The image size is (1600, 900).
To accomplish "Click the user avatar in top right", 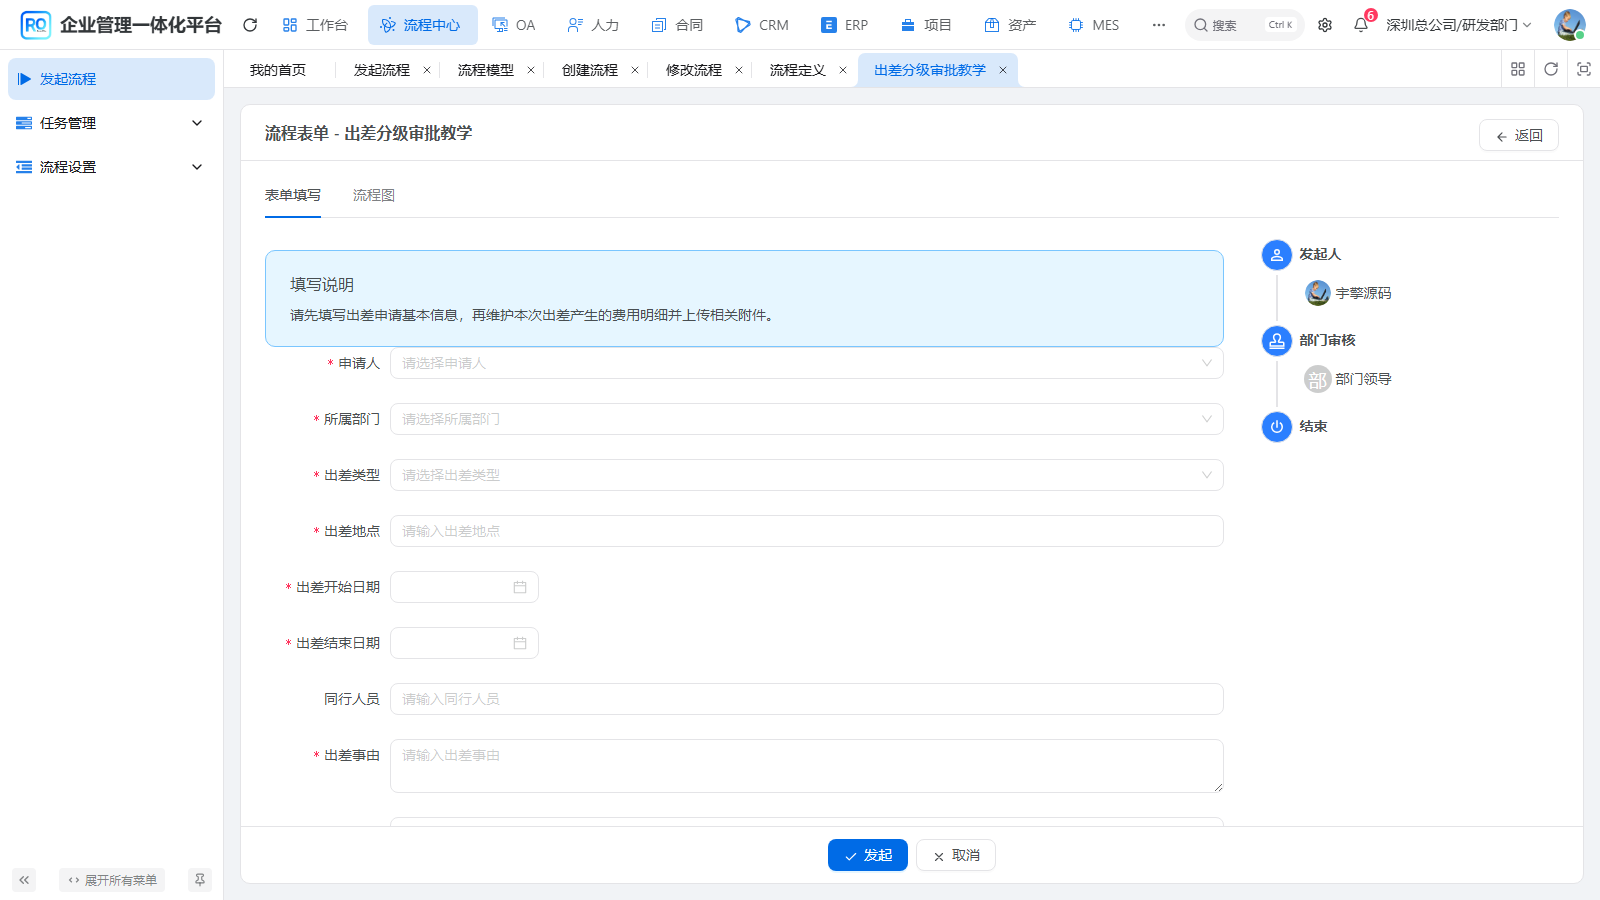I will (1569, 25).
